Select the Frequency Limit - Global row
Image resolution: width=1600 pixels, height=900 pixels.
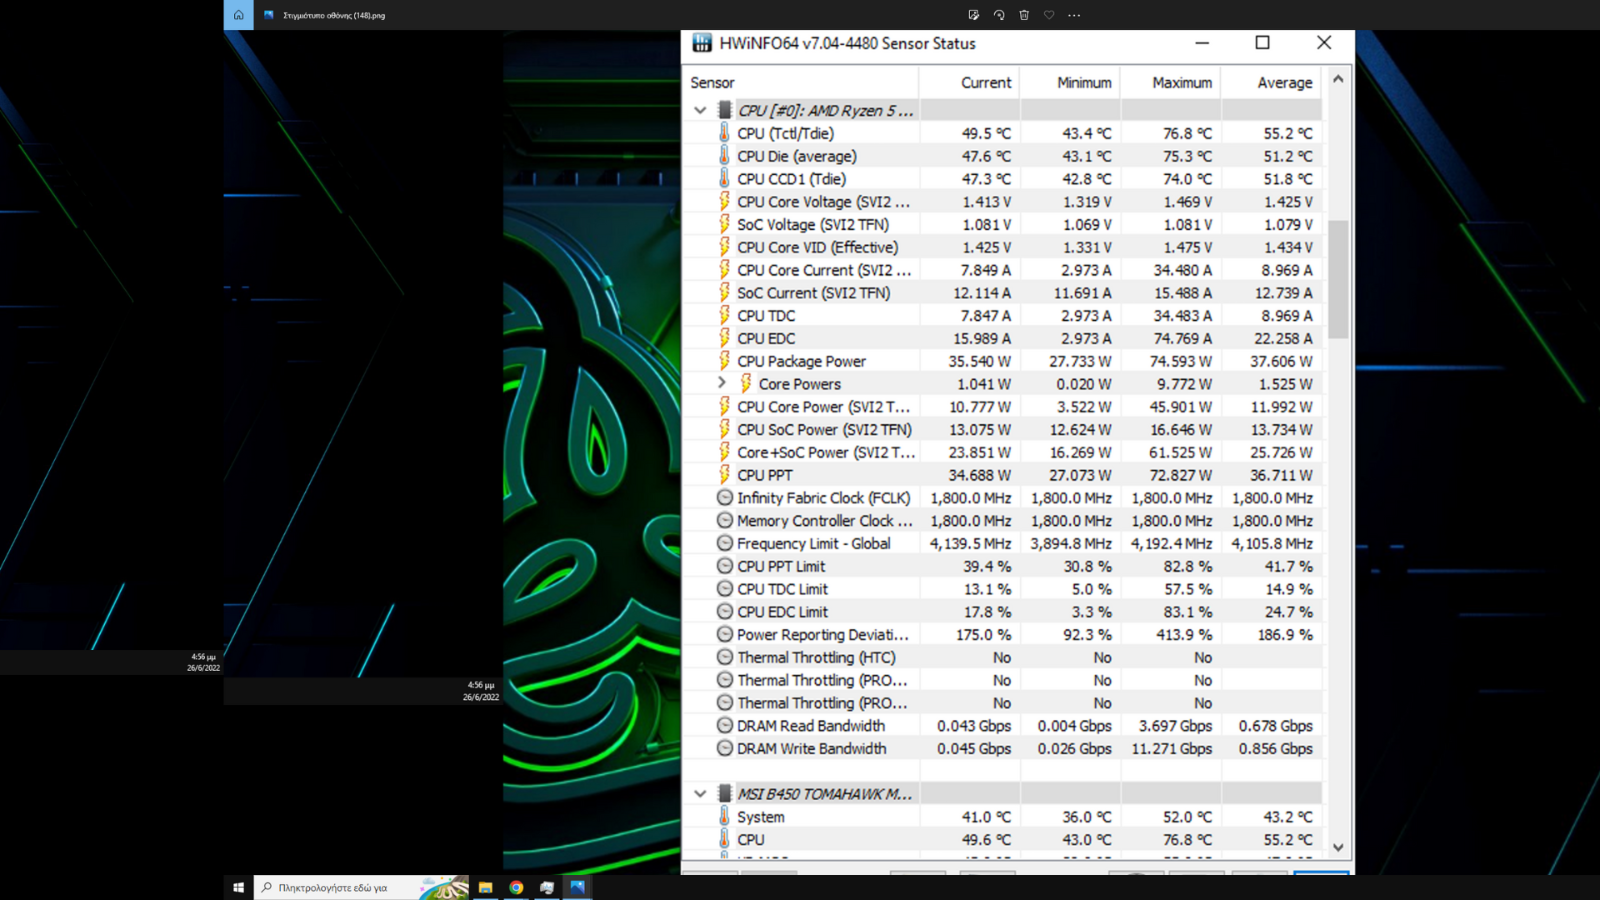[x=1002, y=543]
